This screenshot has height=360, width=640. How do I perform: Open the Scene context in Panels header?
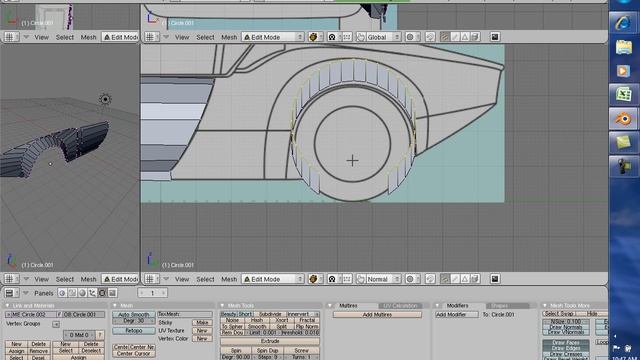tap(112, 293)
